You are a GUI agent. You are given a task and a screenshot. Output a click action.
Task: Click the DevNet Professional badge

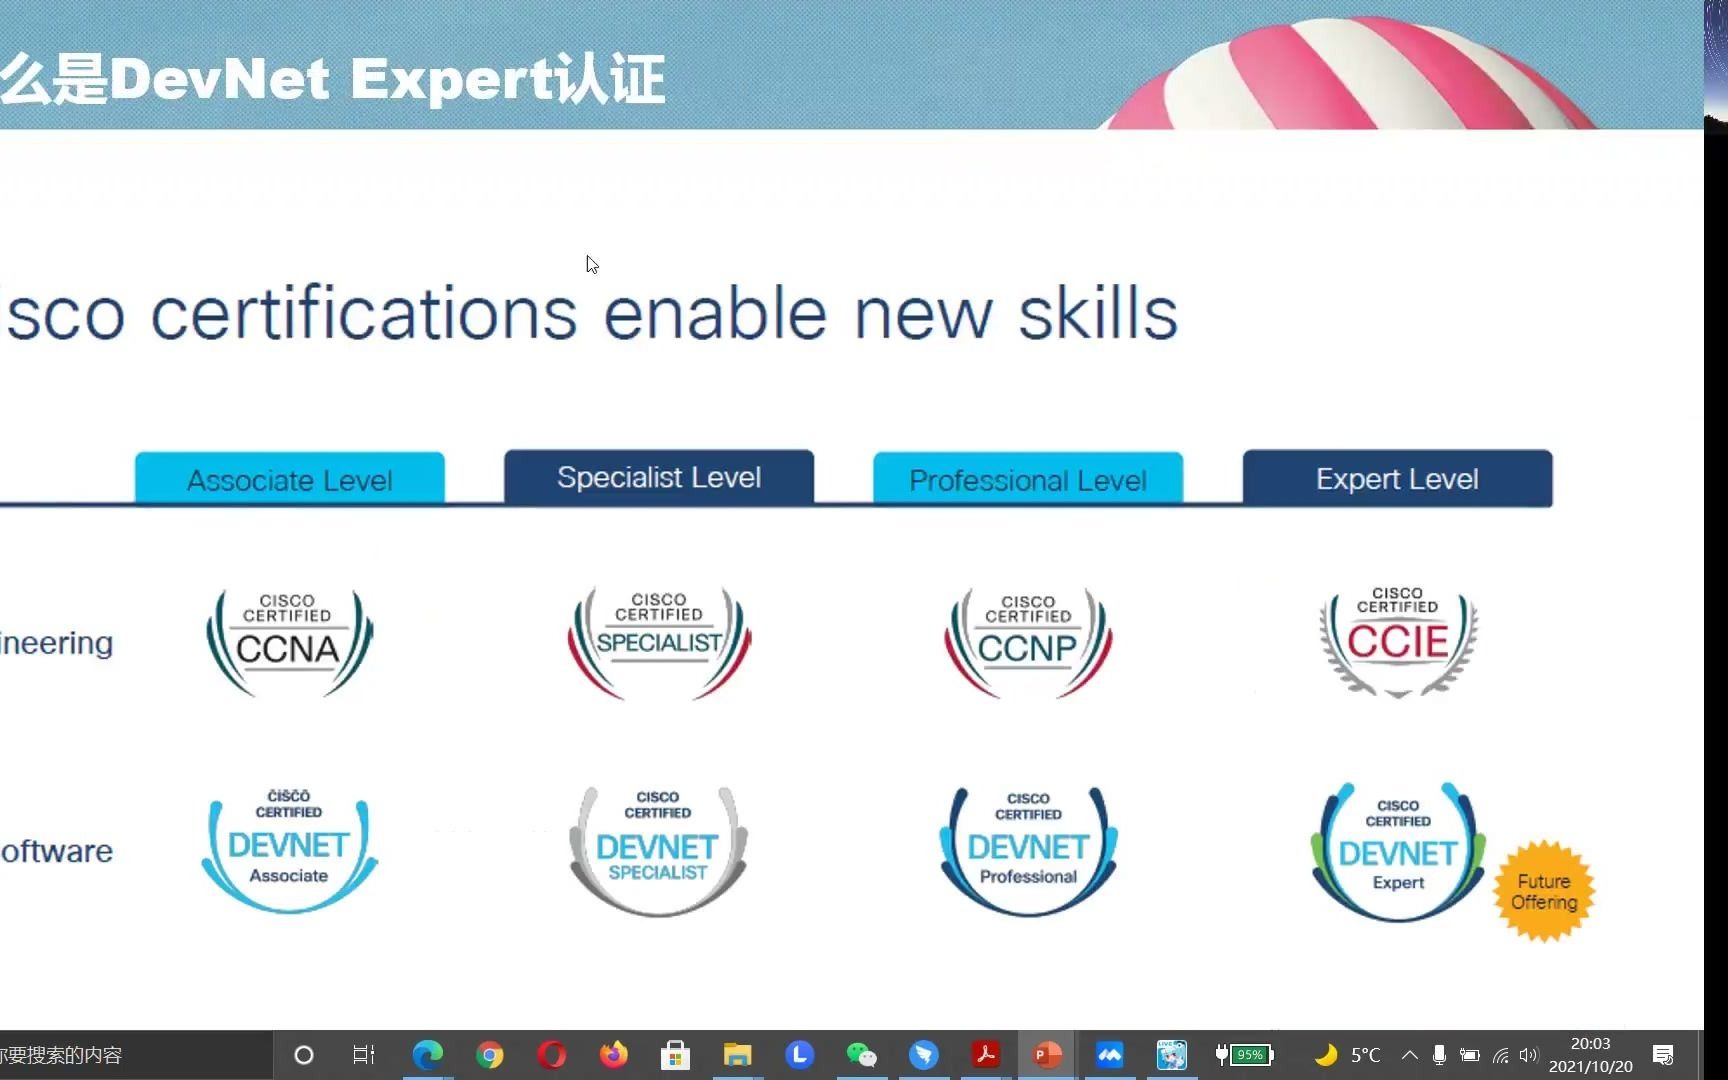pos(1028,851)
